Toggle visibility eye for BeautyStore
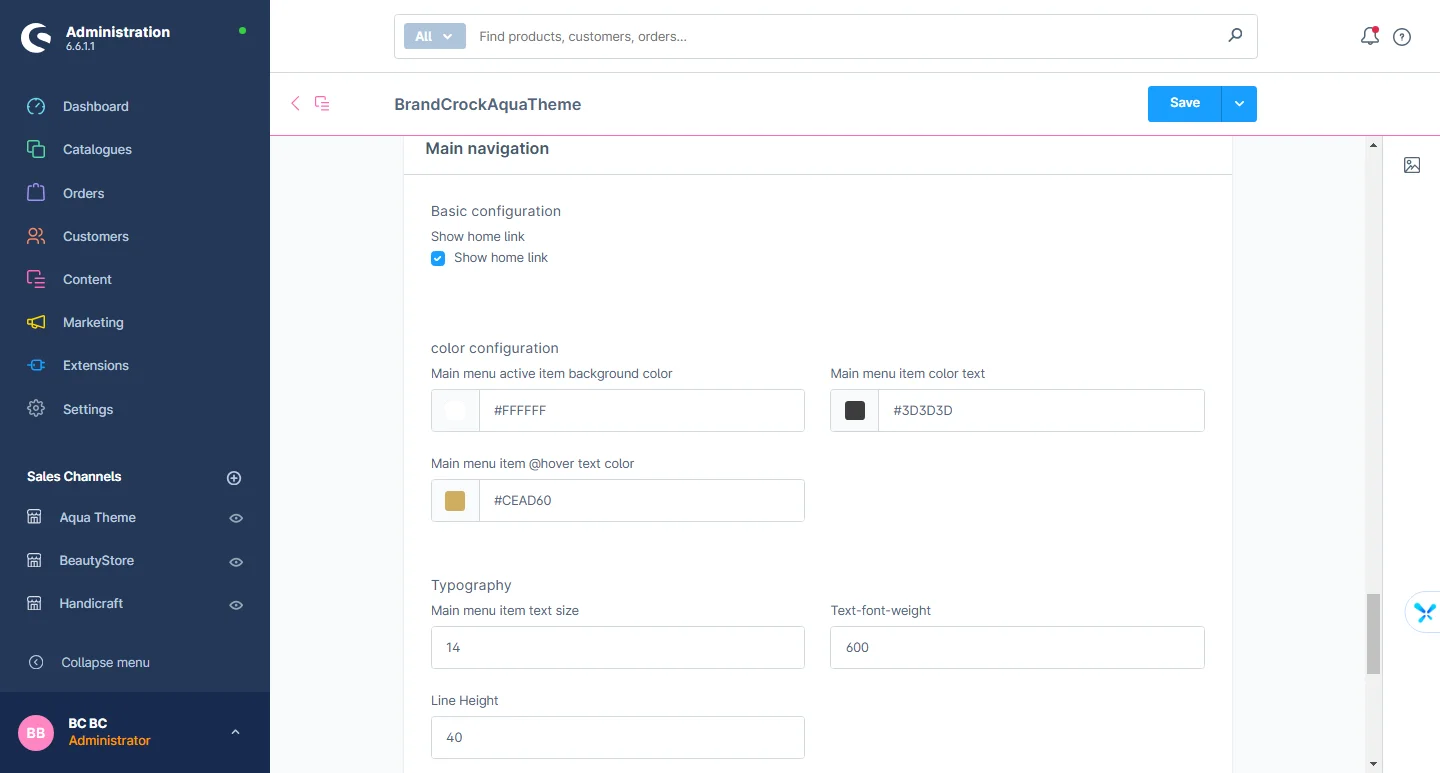 click(x=236, y=562)
